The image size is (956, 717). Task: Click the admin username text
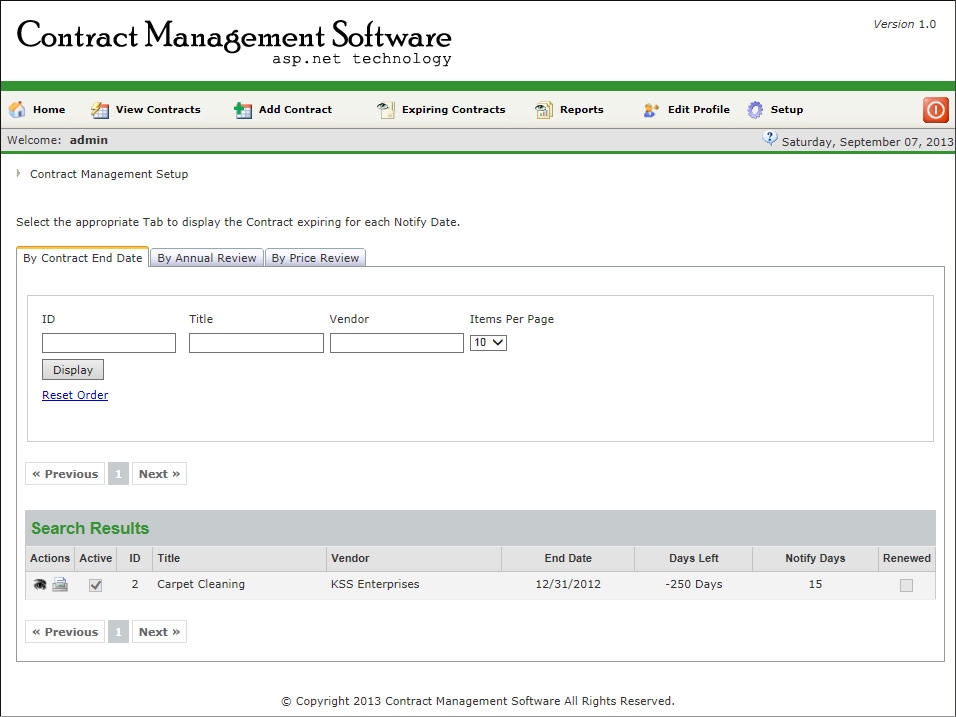point(88,140)
